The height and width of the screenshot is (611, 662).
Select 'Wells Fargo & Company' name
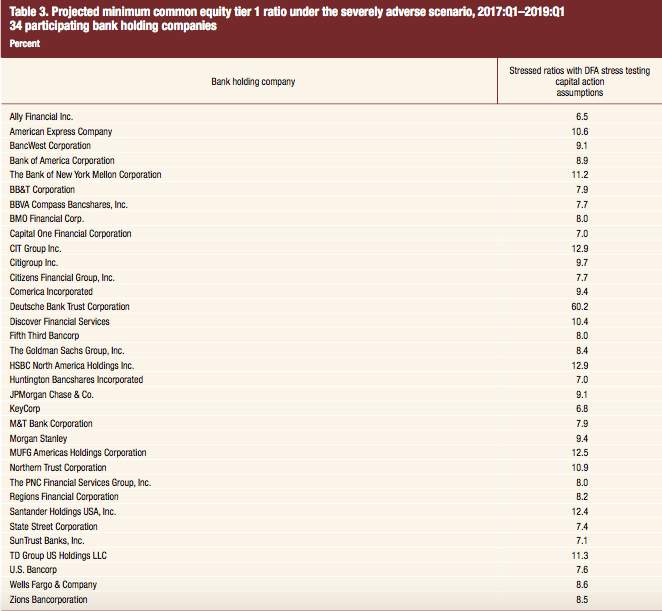[53, 584]
